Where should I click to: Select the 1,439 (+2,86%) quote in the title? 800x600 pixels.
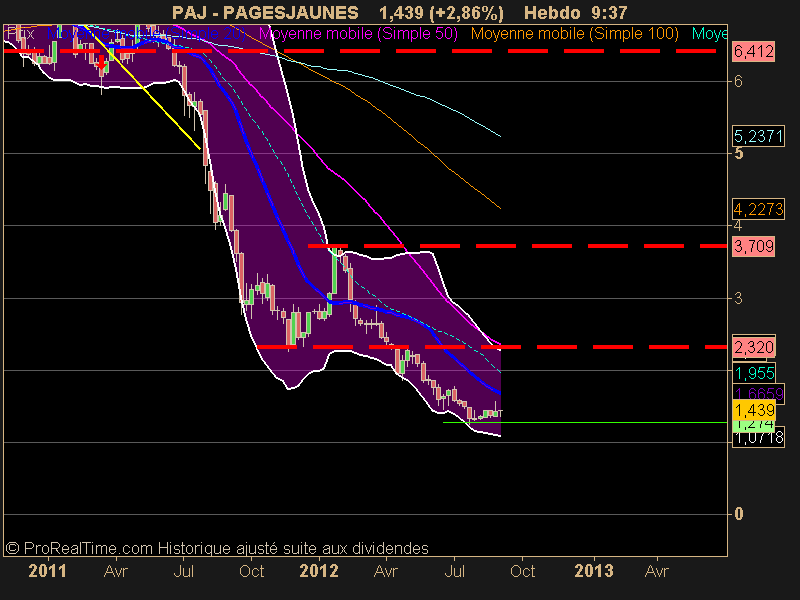441,13
